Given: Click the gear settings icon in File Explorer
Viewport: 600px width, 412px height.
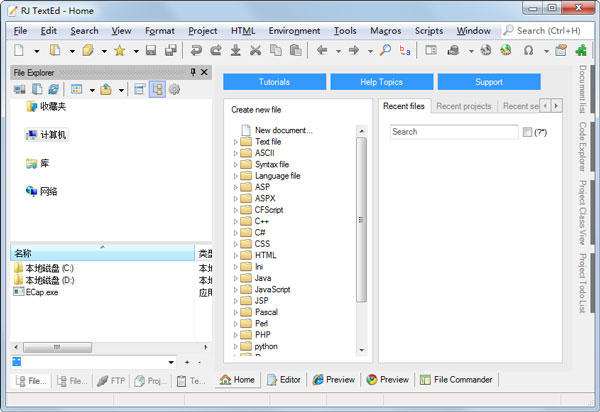Looking at the screenshot, I should [174, 89].
